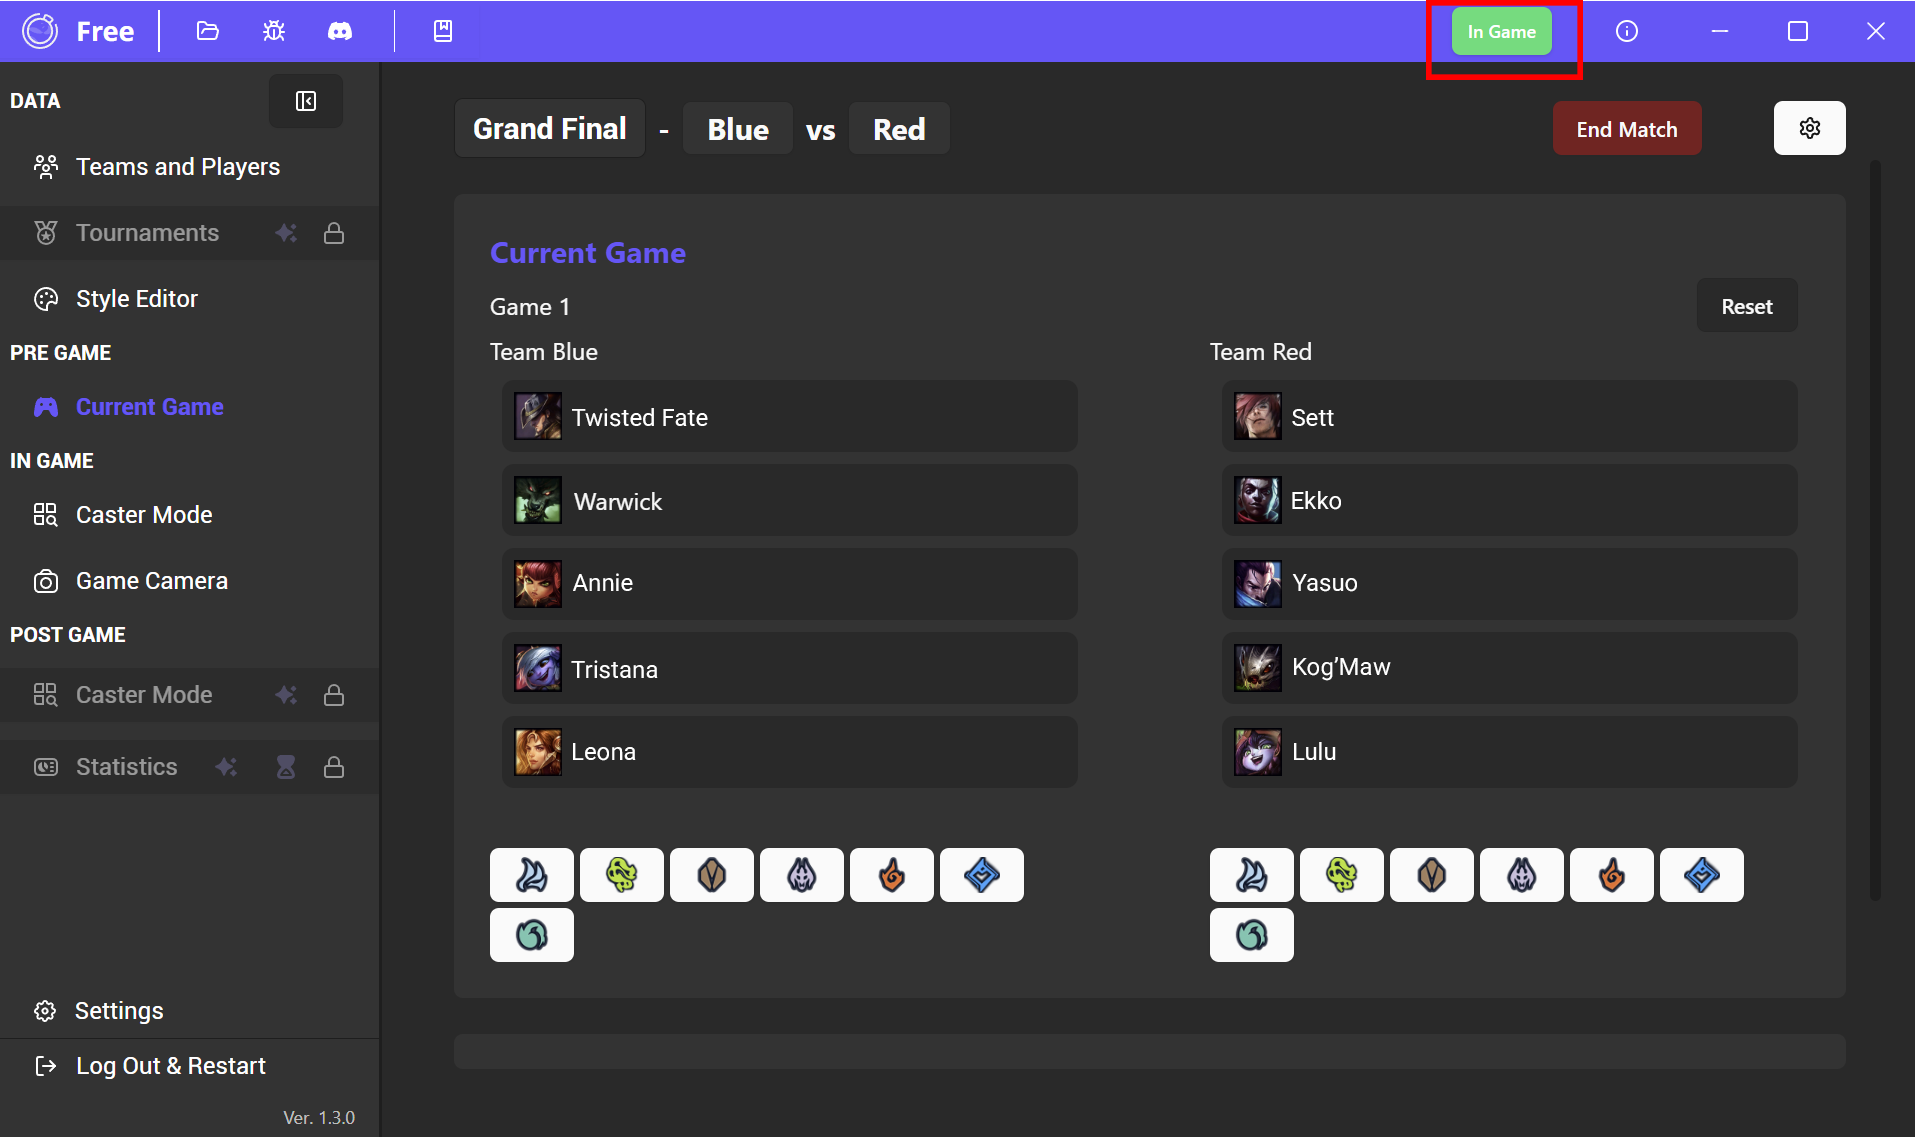Click the bookmark guide icon
1915x1137 pixels.
443,31
